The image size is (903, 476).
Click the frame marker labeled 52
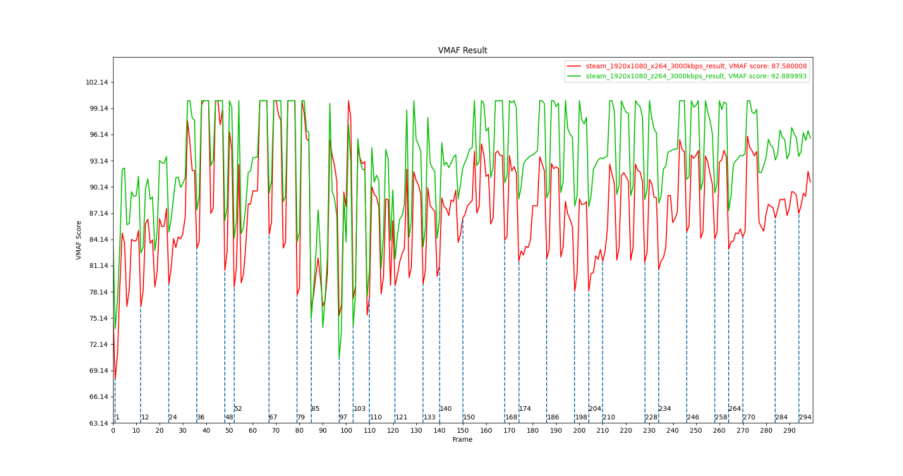(238, 408)
